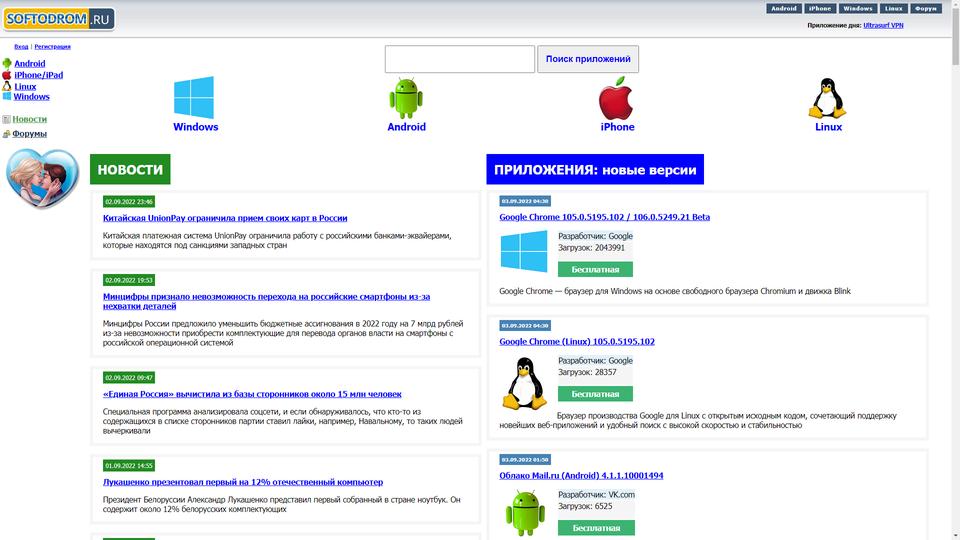Viewport: 960px width, 540px height.
Task: Open Облако Mail.ru (Android) 4.1.1.10001494 link
Action: [581, 475]
